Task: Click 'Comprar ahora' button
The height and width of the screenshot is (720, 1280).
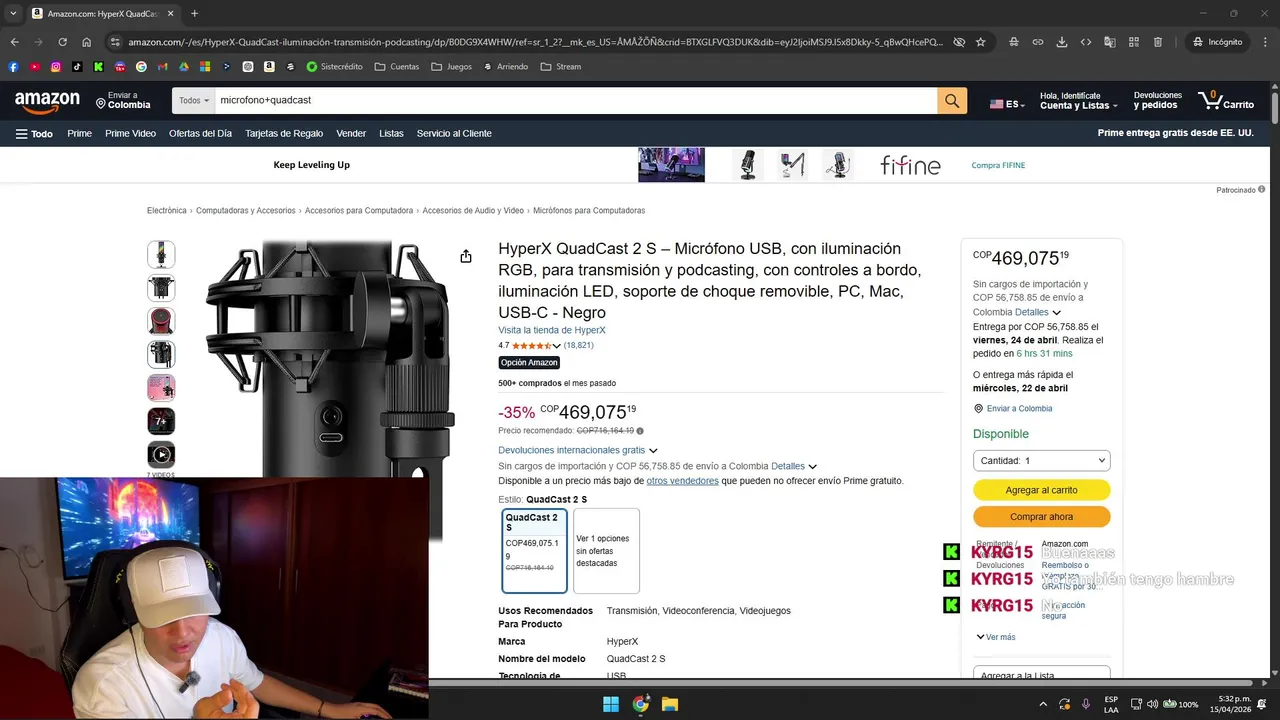Action: pyautogui.click(x=1041, y=517)
